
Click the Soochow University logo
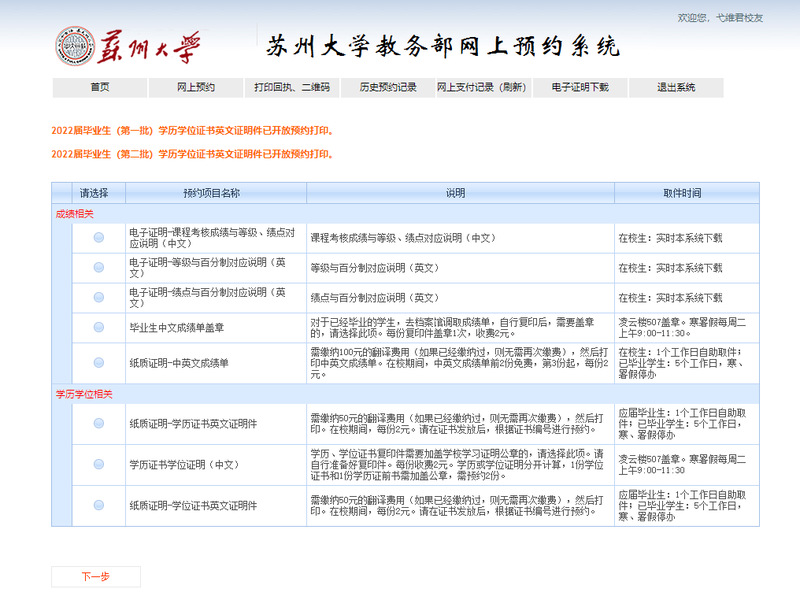point(128,45)
